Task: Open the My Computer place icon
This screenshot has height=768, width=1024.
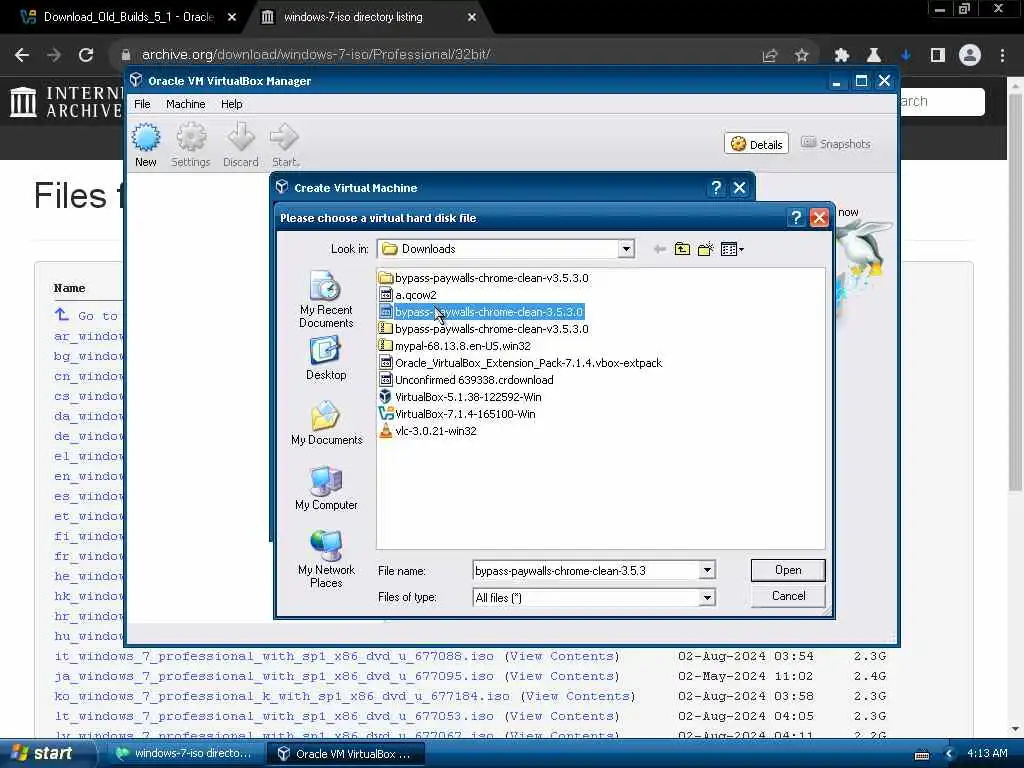Action: pyautogui.click(x=326, y=488)
